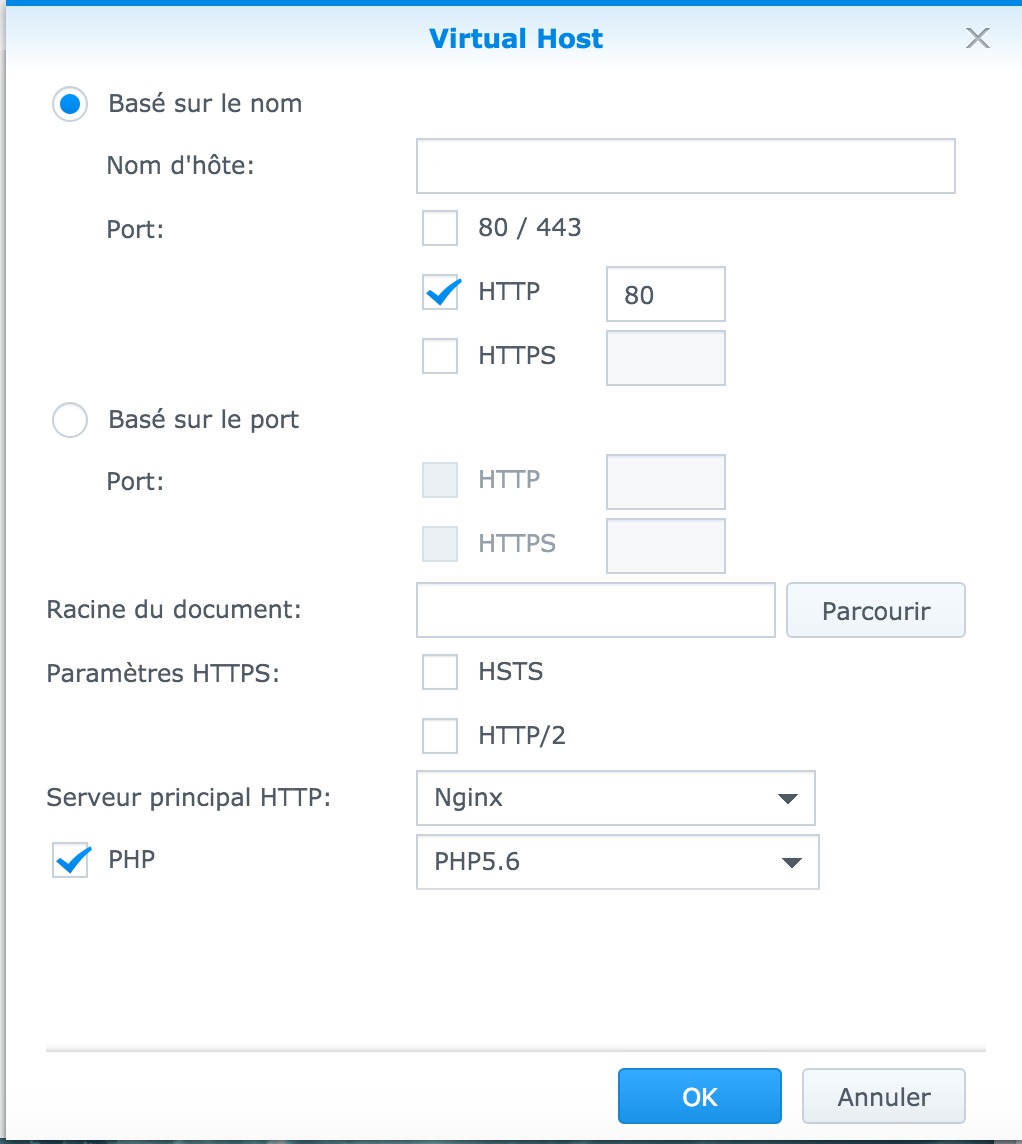Click the port-based HTTP port field
The image size is (1022, 1144).
(x=666, y=482)
